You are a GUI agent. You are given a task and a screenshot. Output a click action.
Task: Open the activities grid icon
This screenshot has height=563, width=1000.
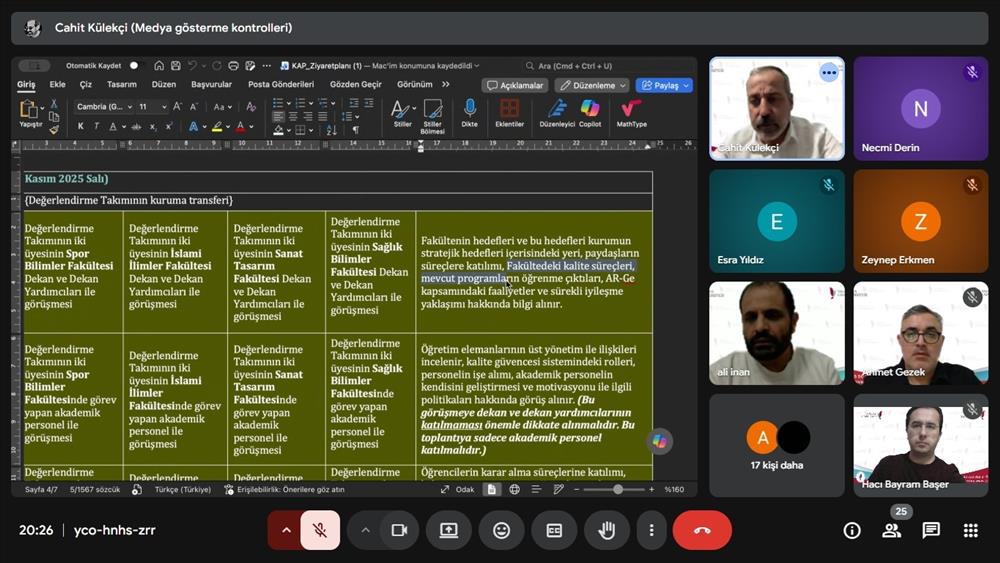click(970, 530)
